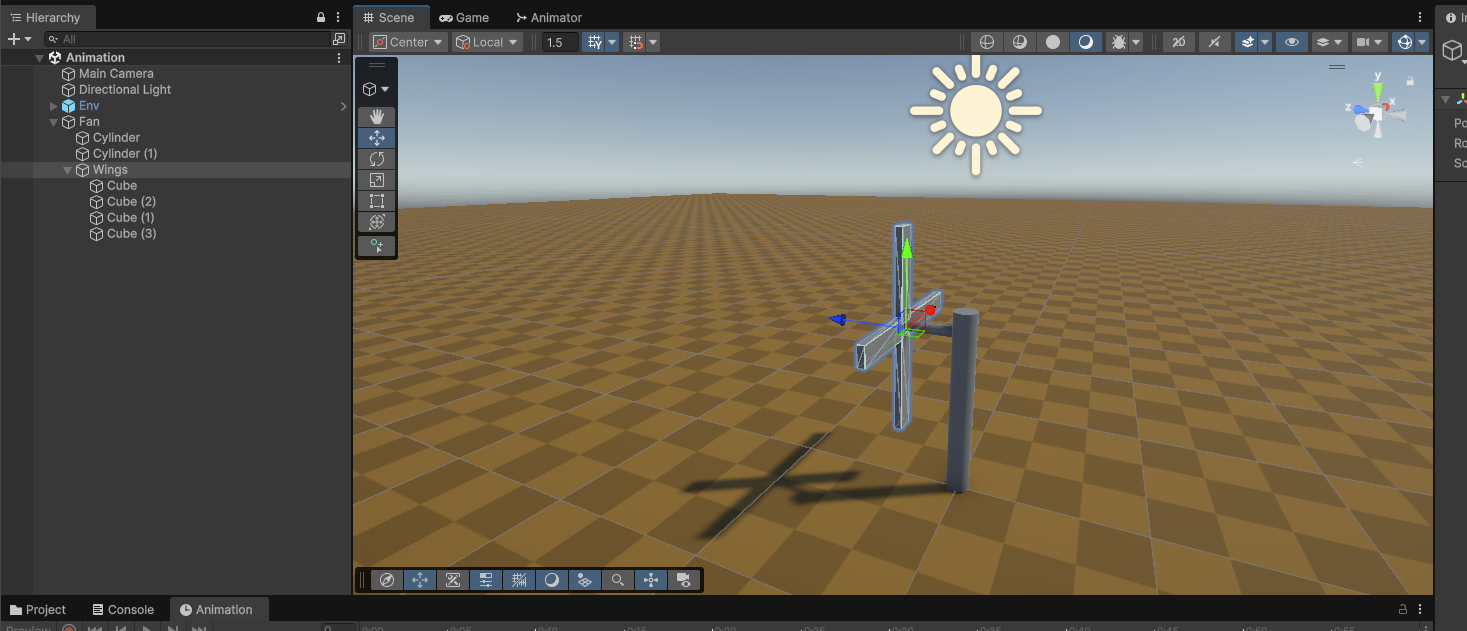Toggle scene effects (skybox, fog) button
Image resolution: width=1467 pixels, height=631 pixels.
click(1246, 42)
